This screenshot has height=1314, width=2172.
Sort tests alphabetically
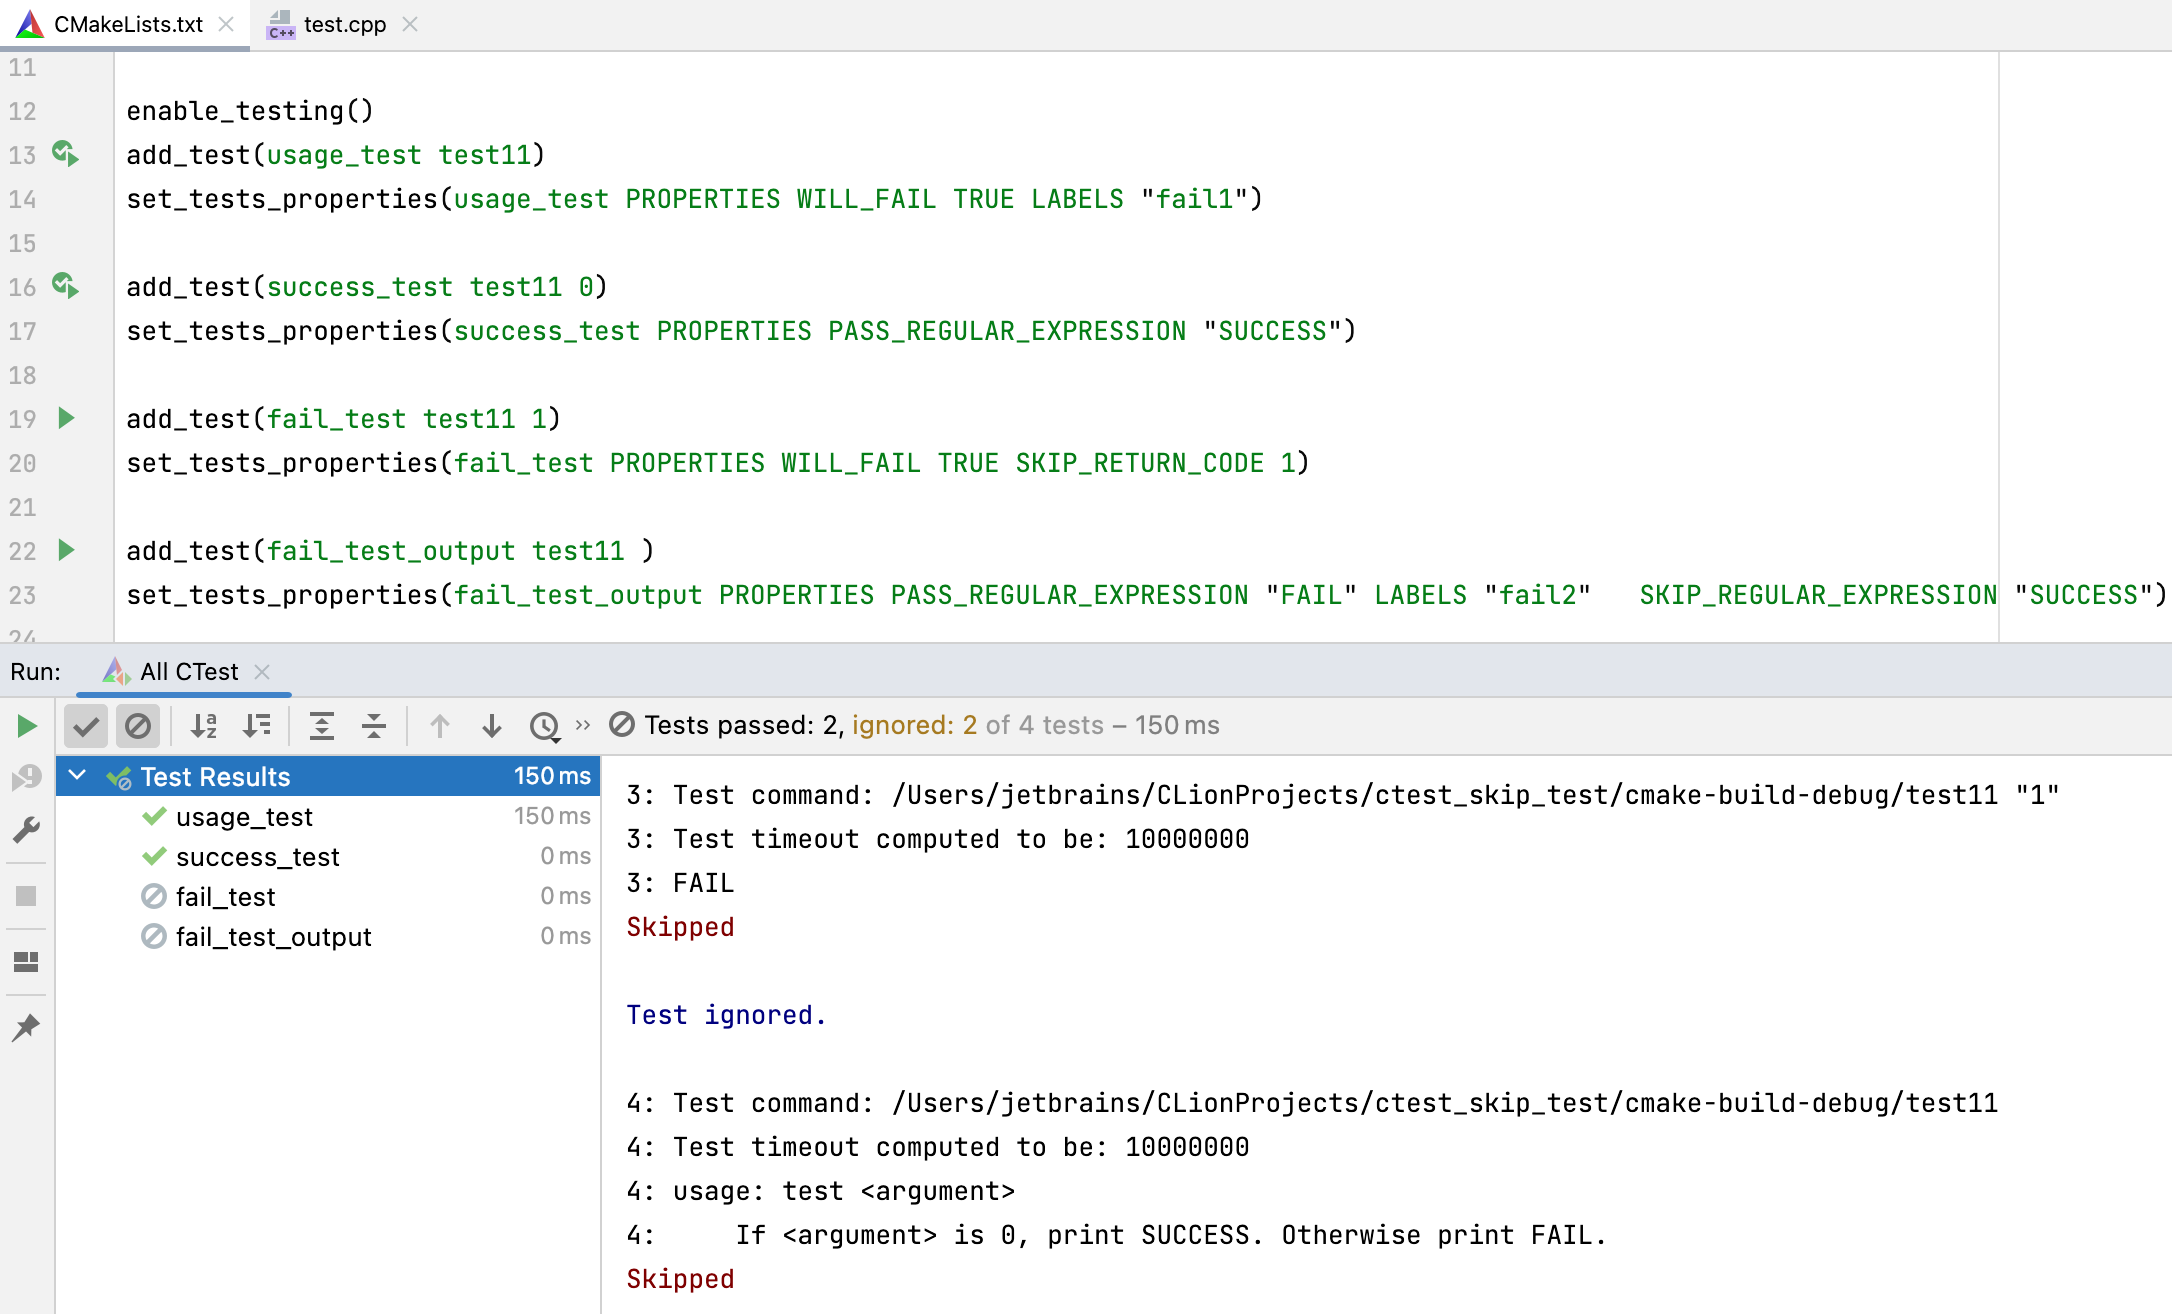pyautogui.click(x=204, y=726)
